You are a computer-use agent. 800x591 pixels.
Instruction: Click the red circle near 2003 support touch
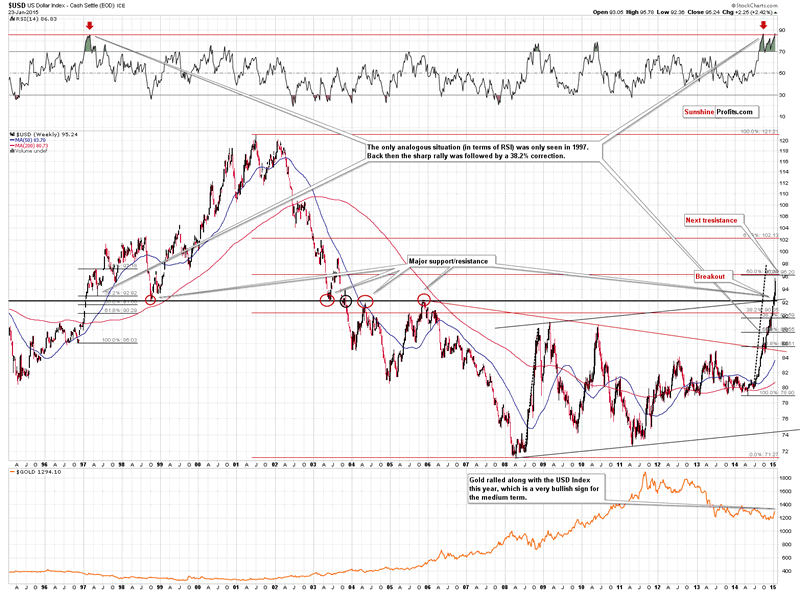point(327,300)
